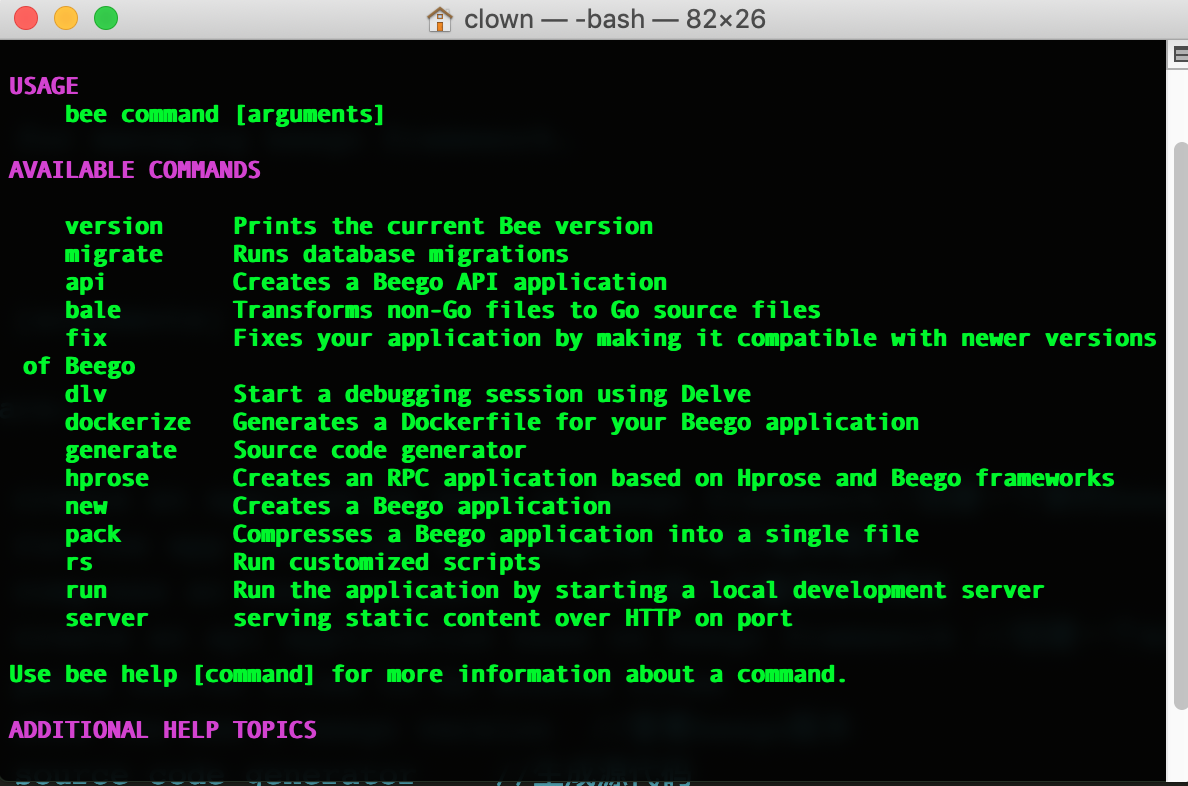Click the "ADDITIONAL HELP TOPICS" heading
This screenshot has height=786, width=1188.
pos(163,730)
